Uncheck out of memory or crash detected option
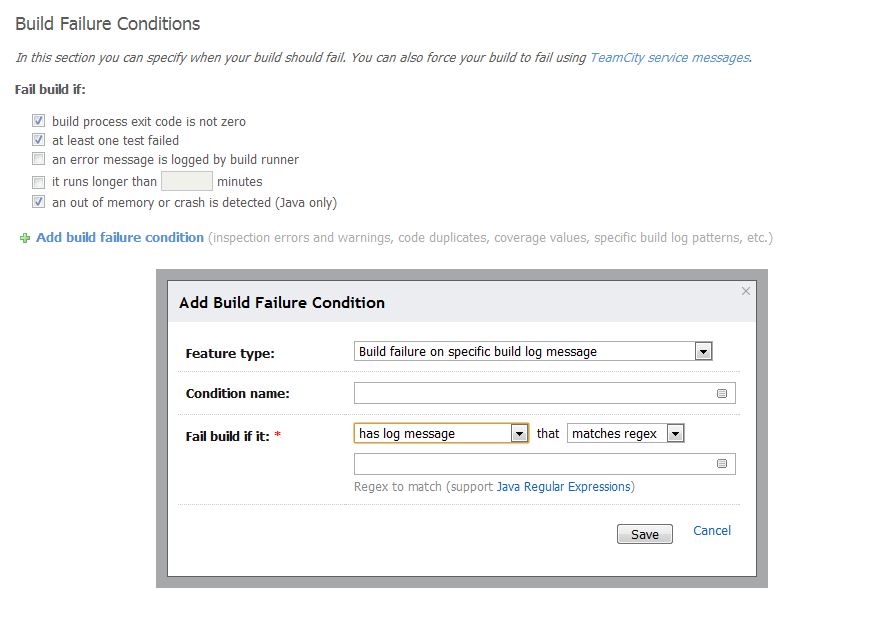Viewport: 869px width, 632px height. point(38,202)
